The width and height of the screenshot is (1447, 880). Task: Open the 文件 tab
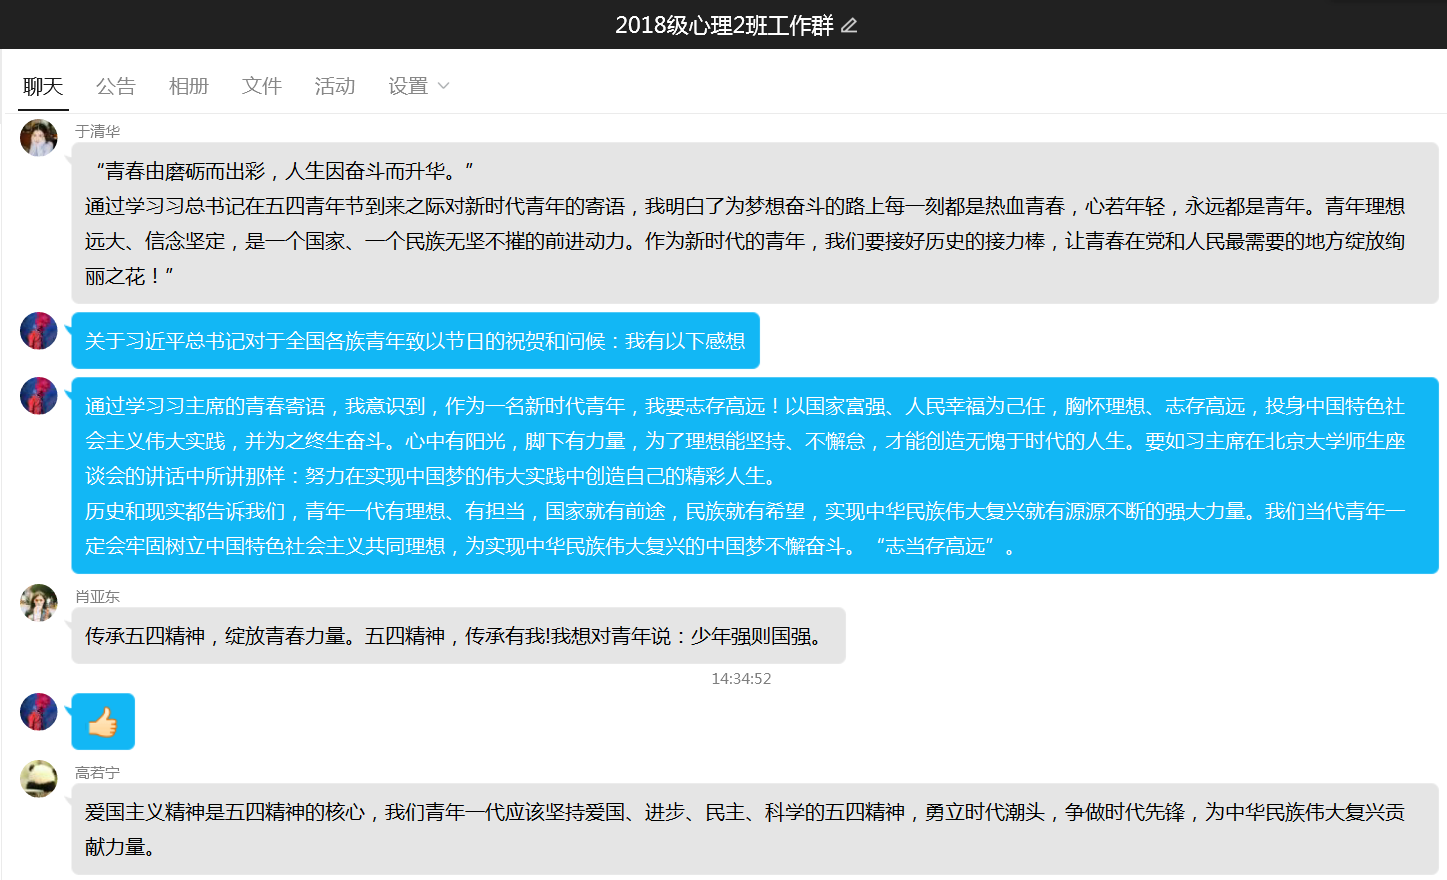tap(262, 86)
